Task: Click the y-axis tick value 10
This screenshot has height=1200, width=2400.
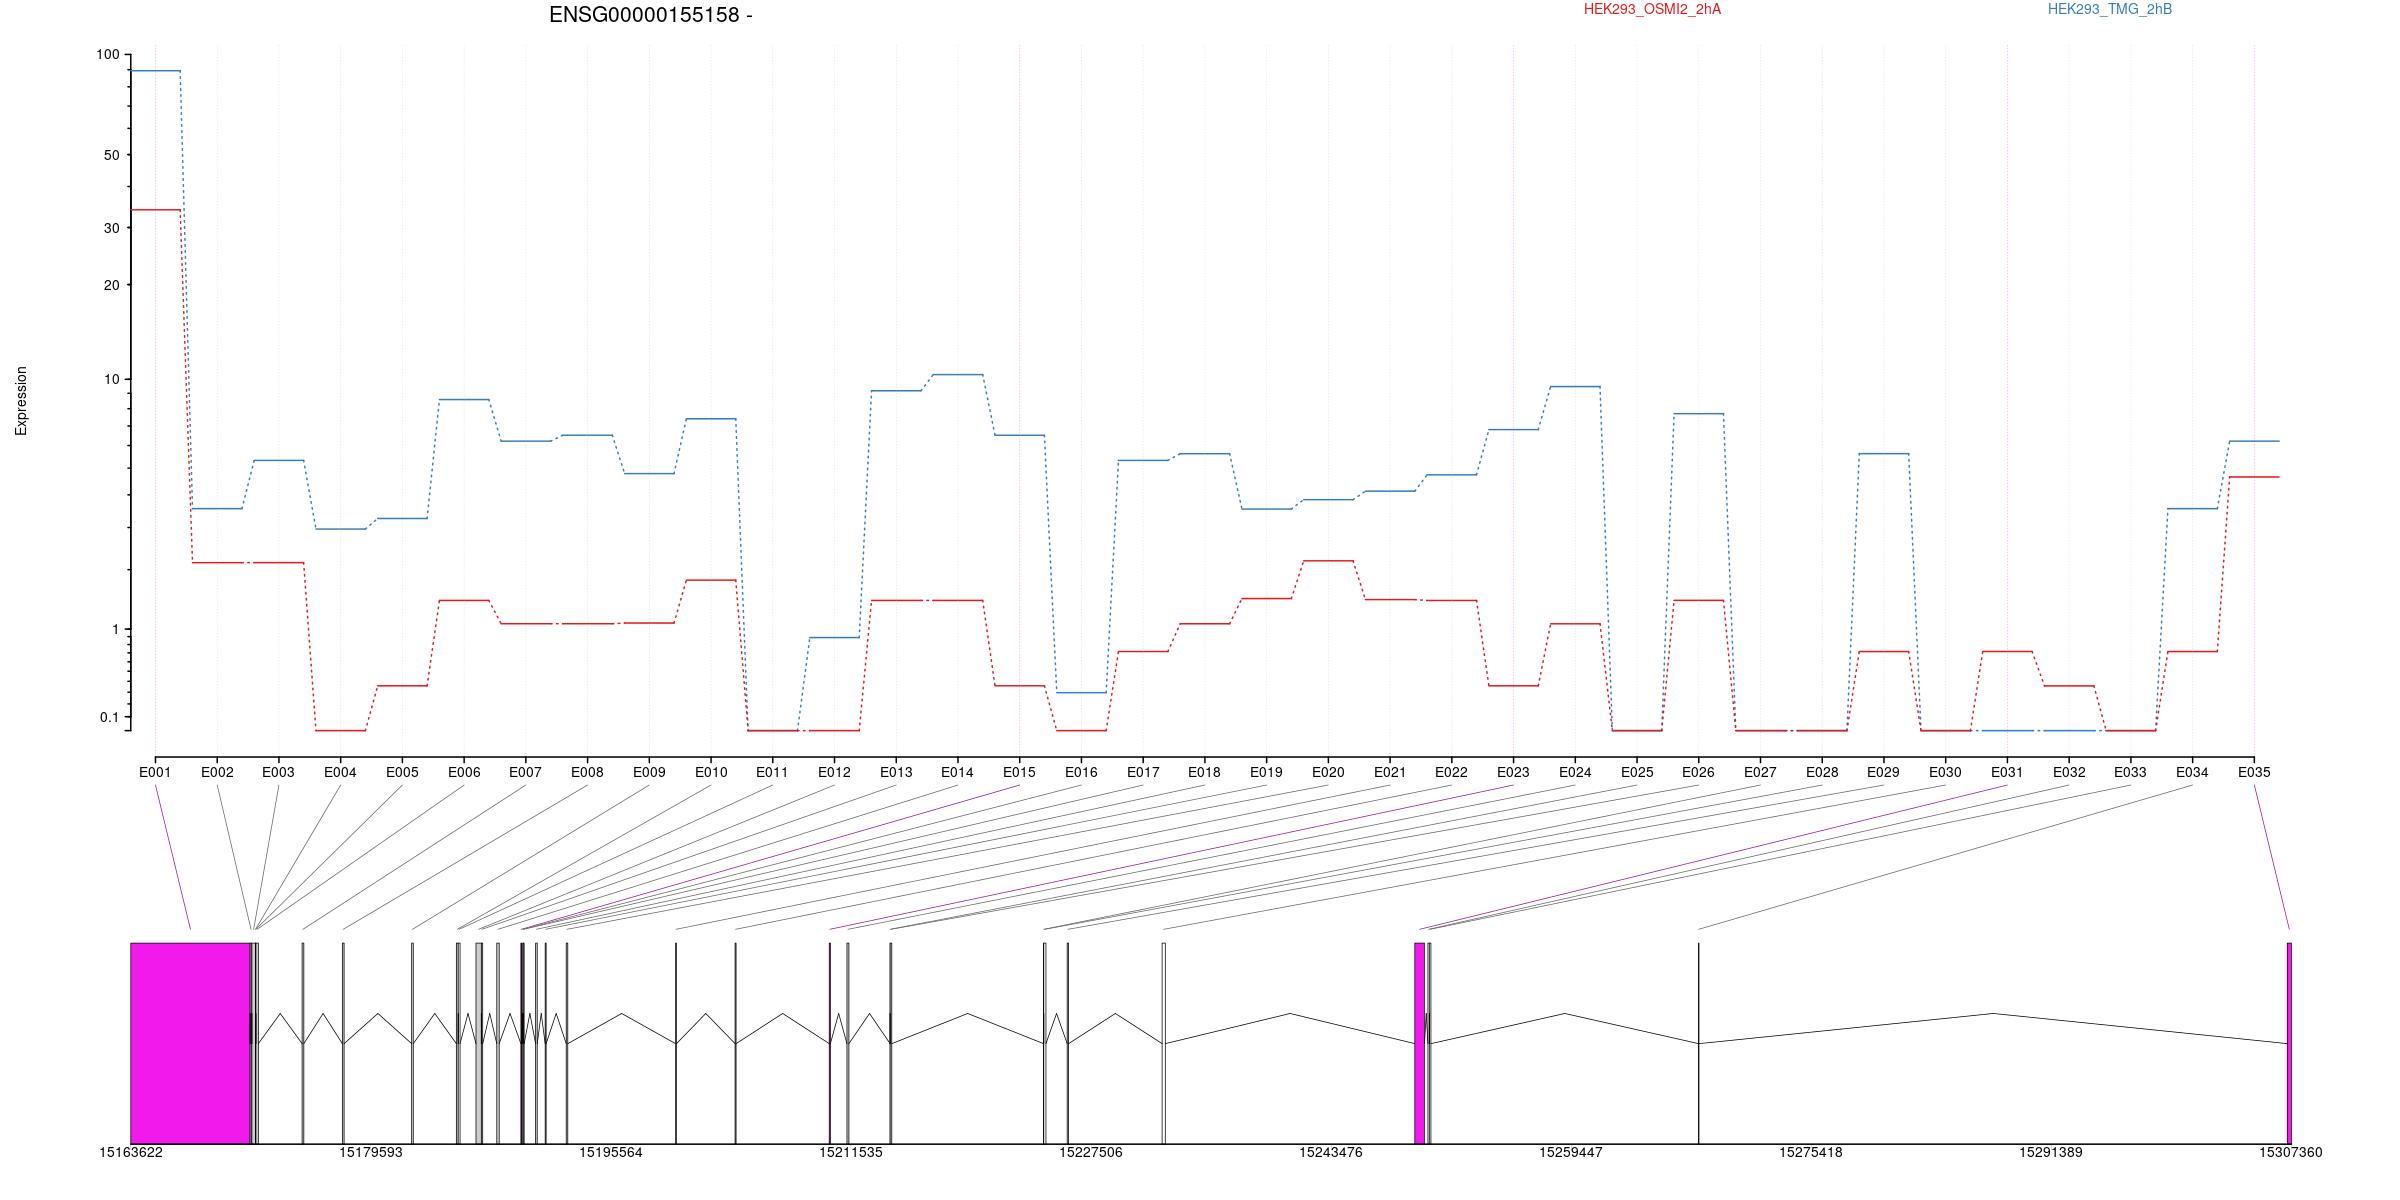Action: 111,379
